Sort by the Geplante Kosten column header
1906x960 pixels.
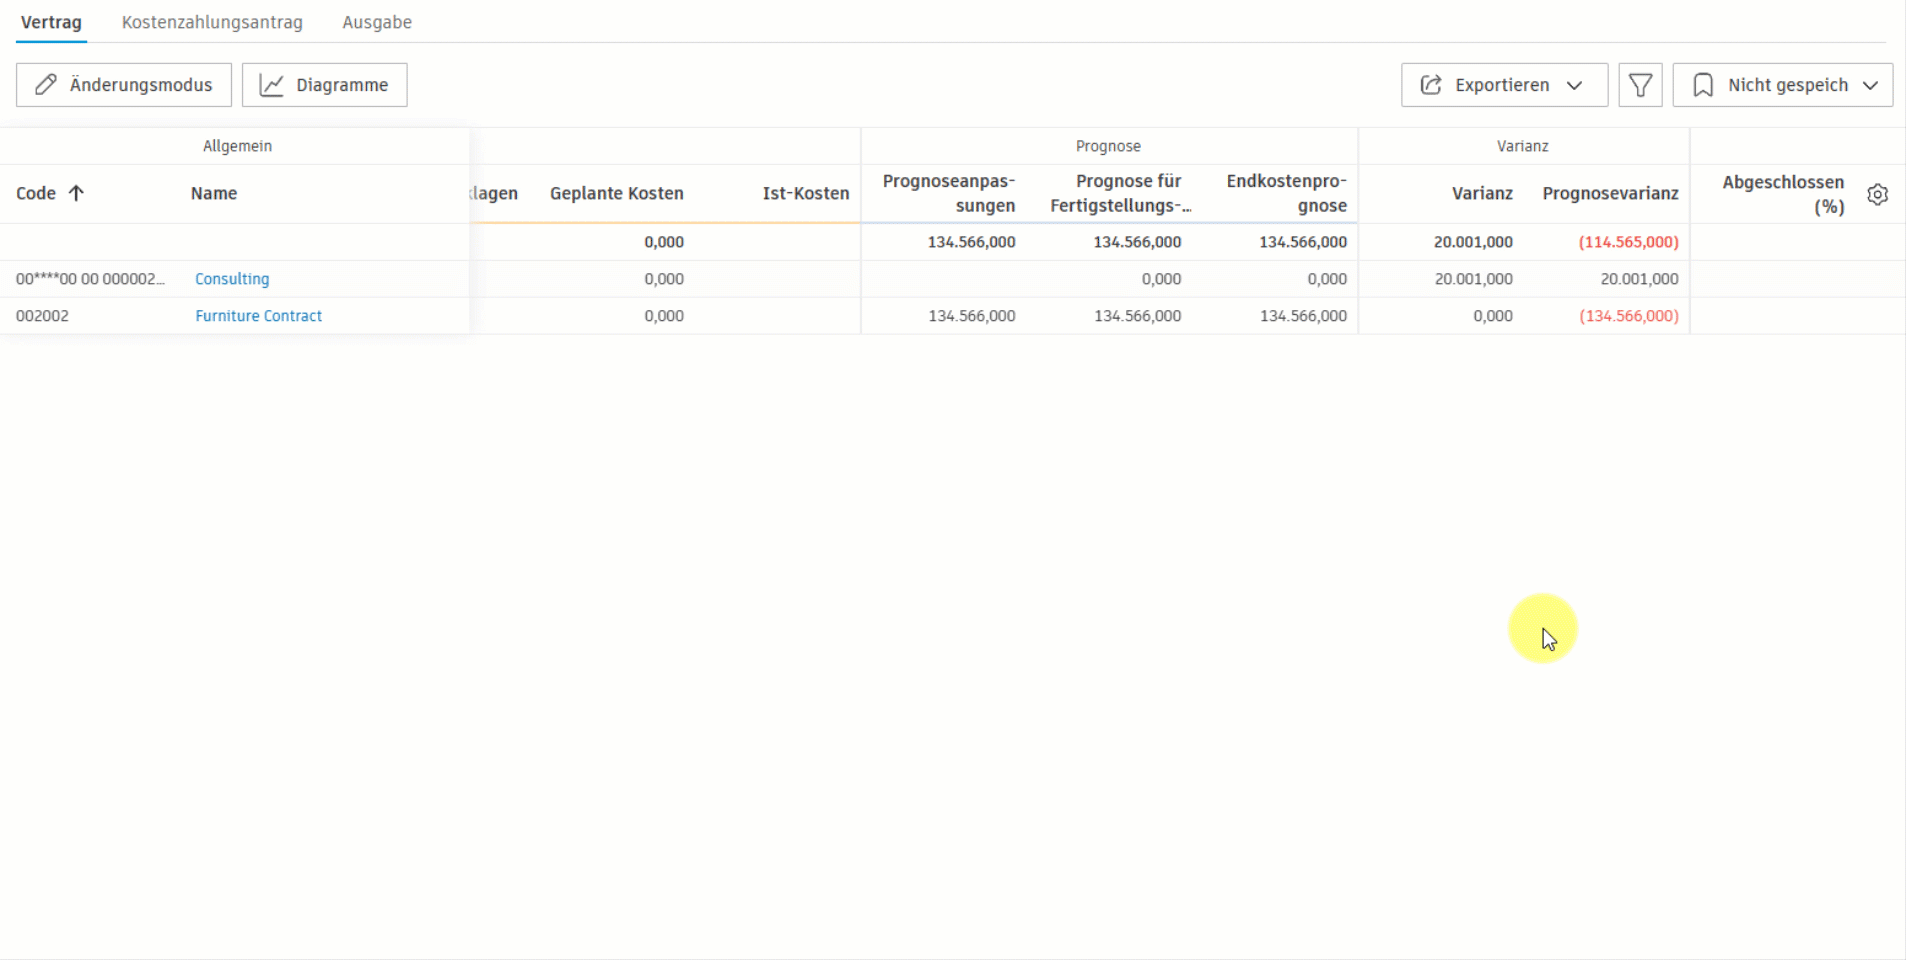pyautogui.click(x=616, y=193)
